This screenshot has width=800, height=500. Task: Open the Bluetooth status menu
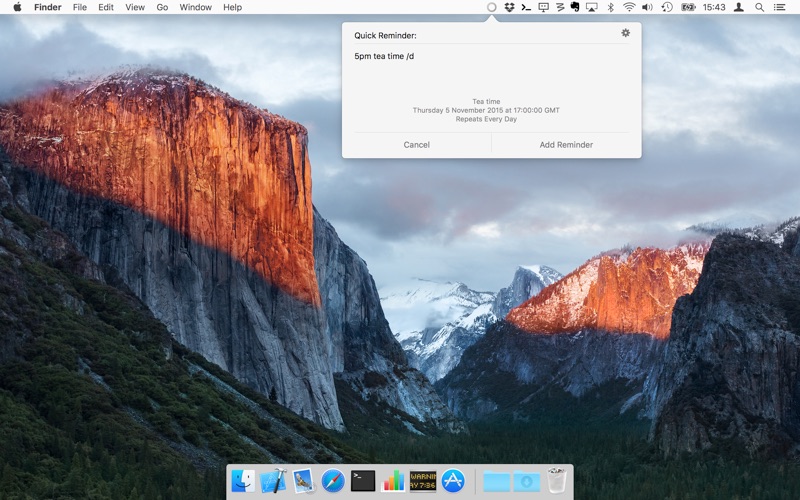(x=610, y=7)
